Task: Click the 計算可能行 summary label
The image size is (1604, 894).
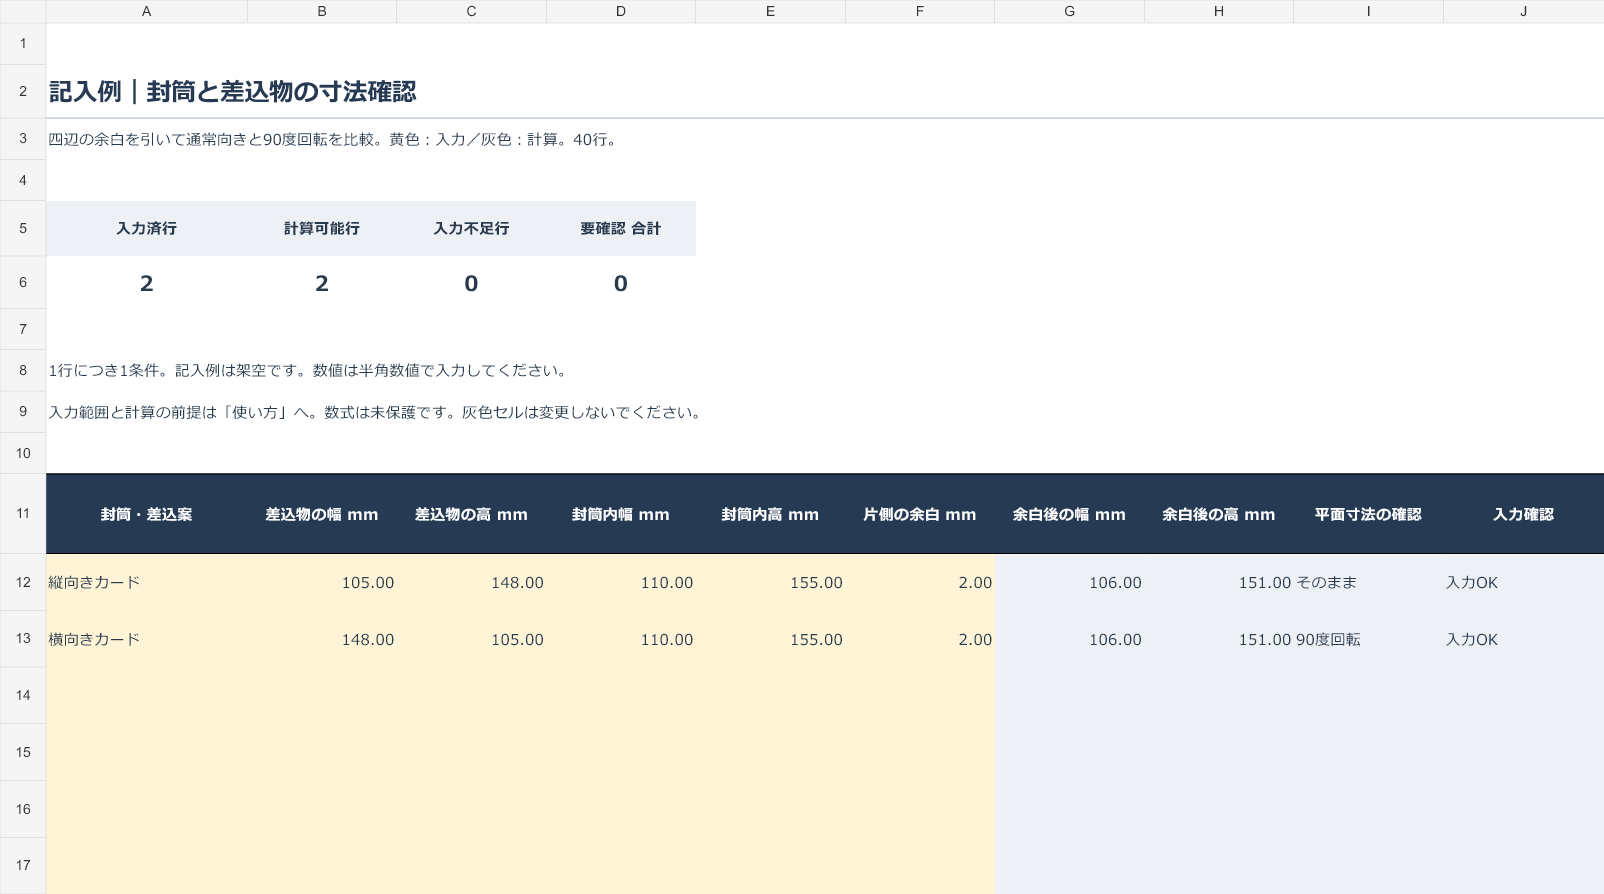Action: click(322, 228)
